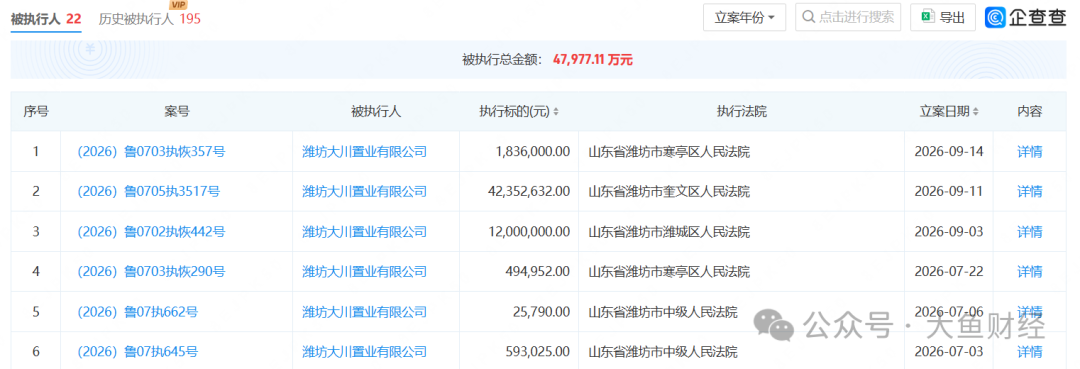Sort by 立案日期 column arrows
1080x369 pixels.
click(976, 112)
